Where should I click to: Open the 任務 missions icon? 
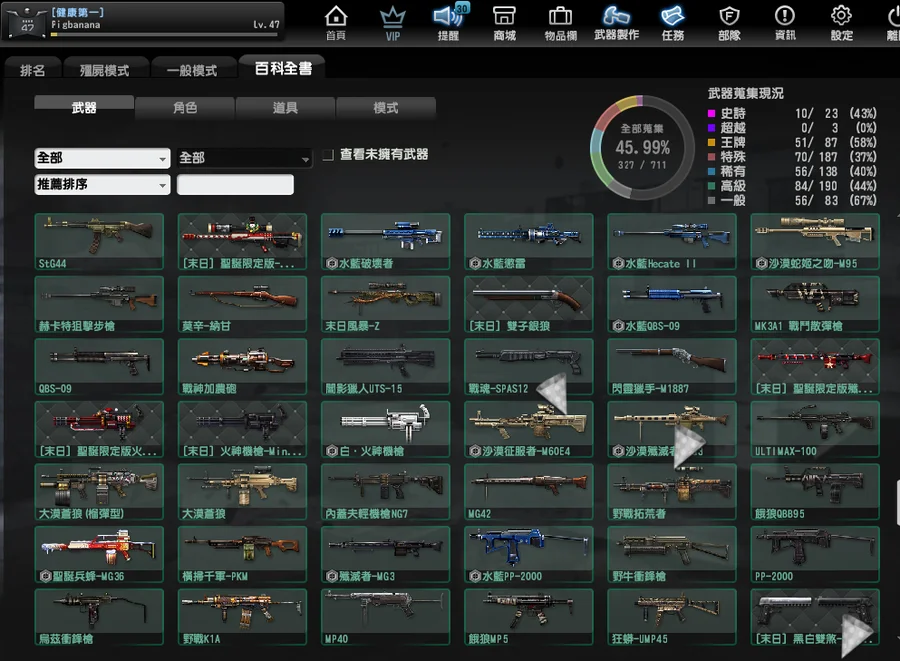point(673,23)
